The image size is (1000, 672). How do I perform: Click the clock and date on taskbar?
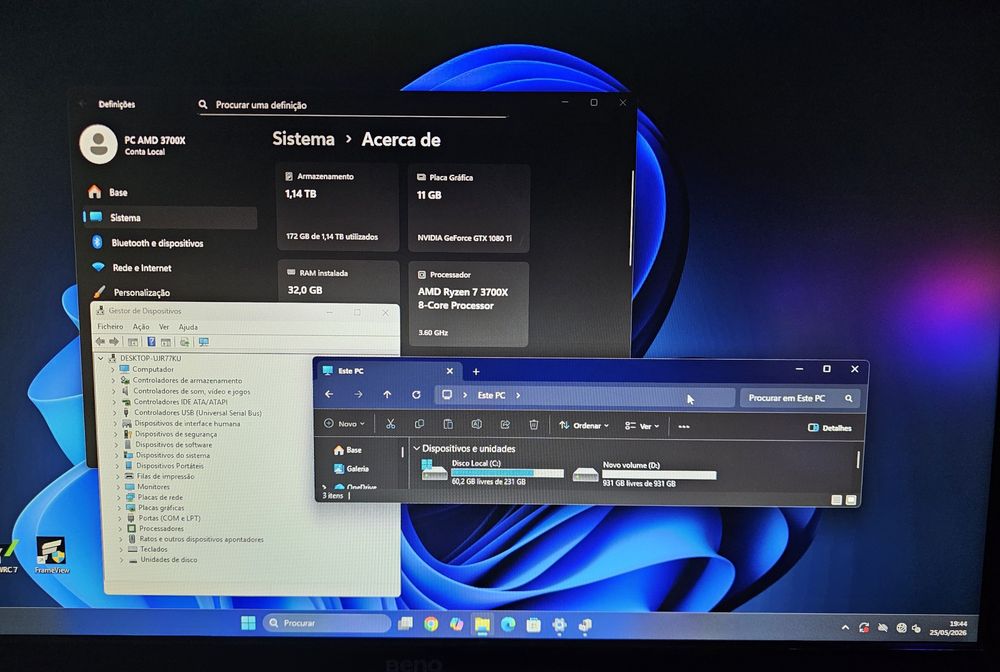[x=948, y=628]
